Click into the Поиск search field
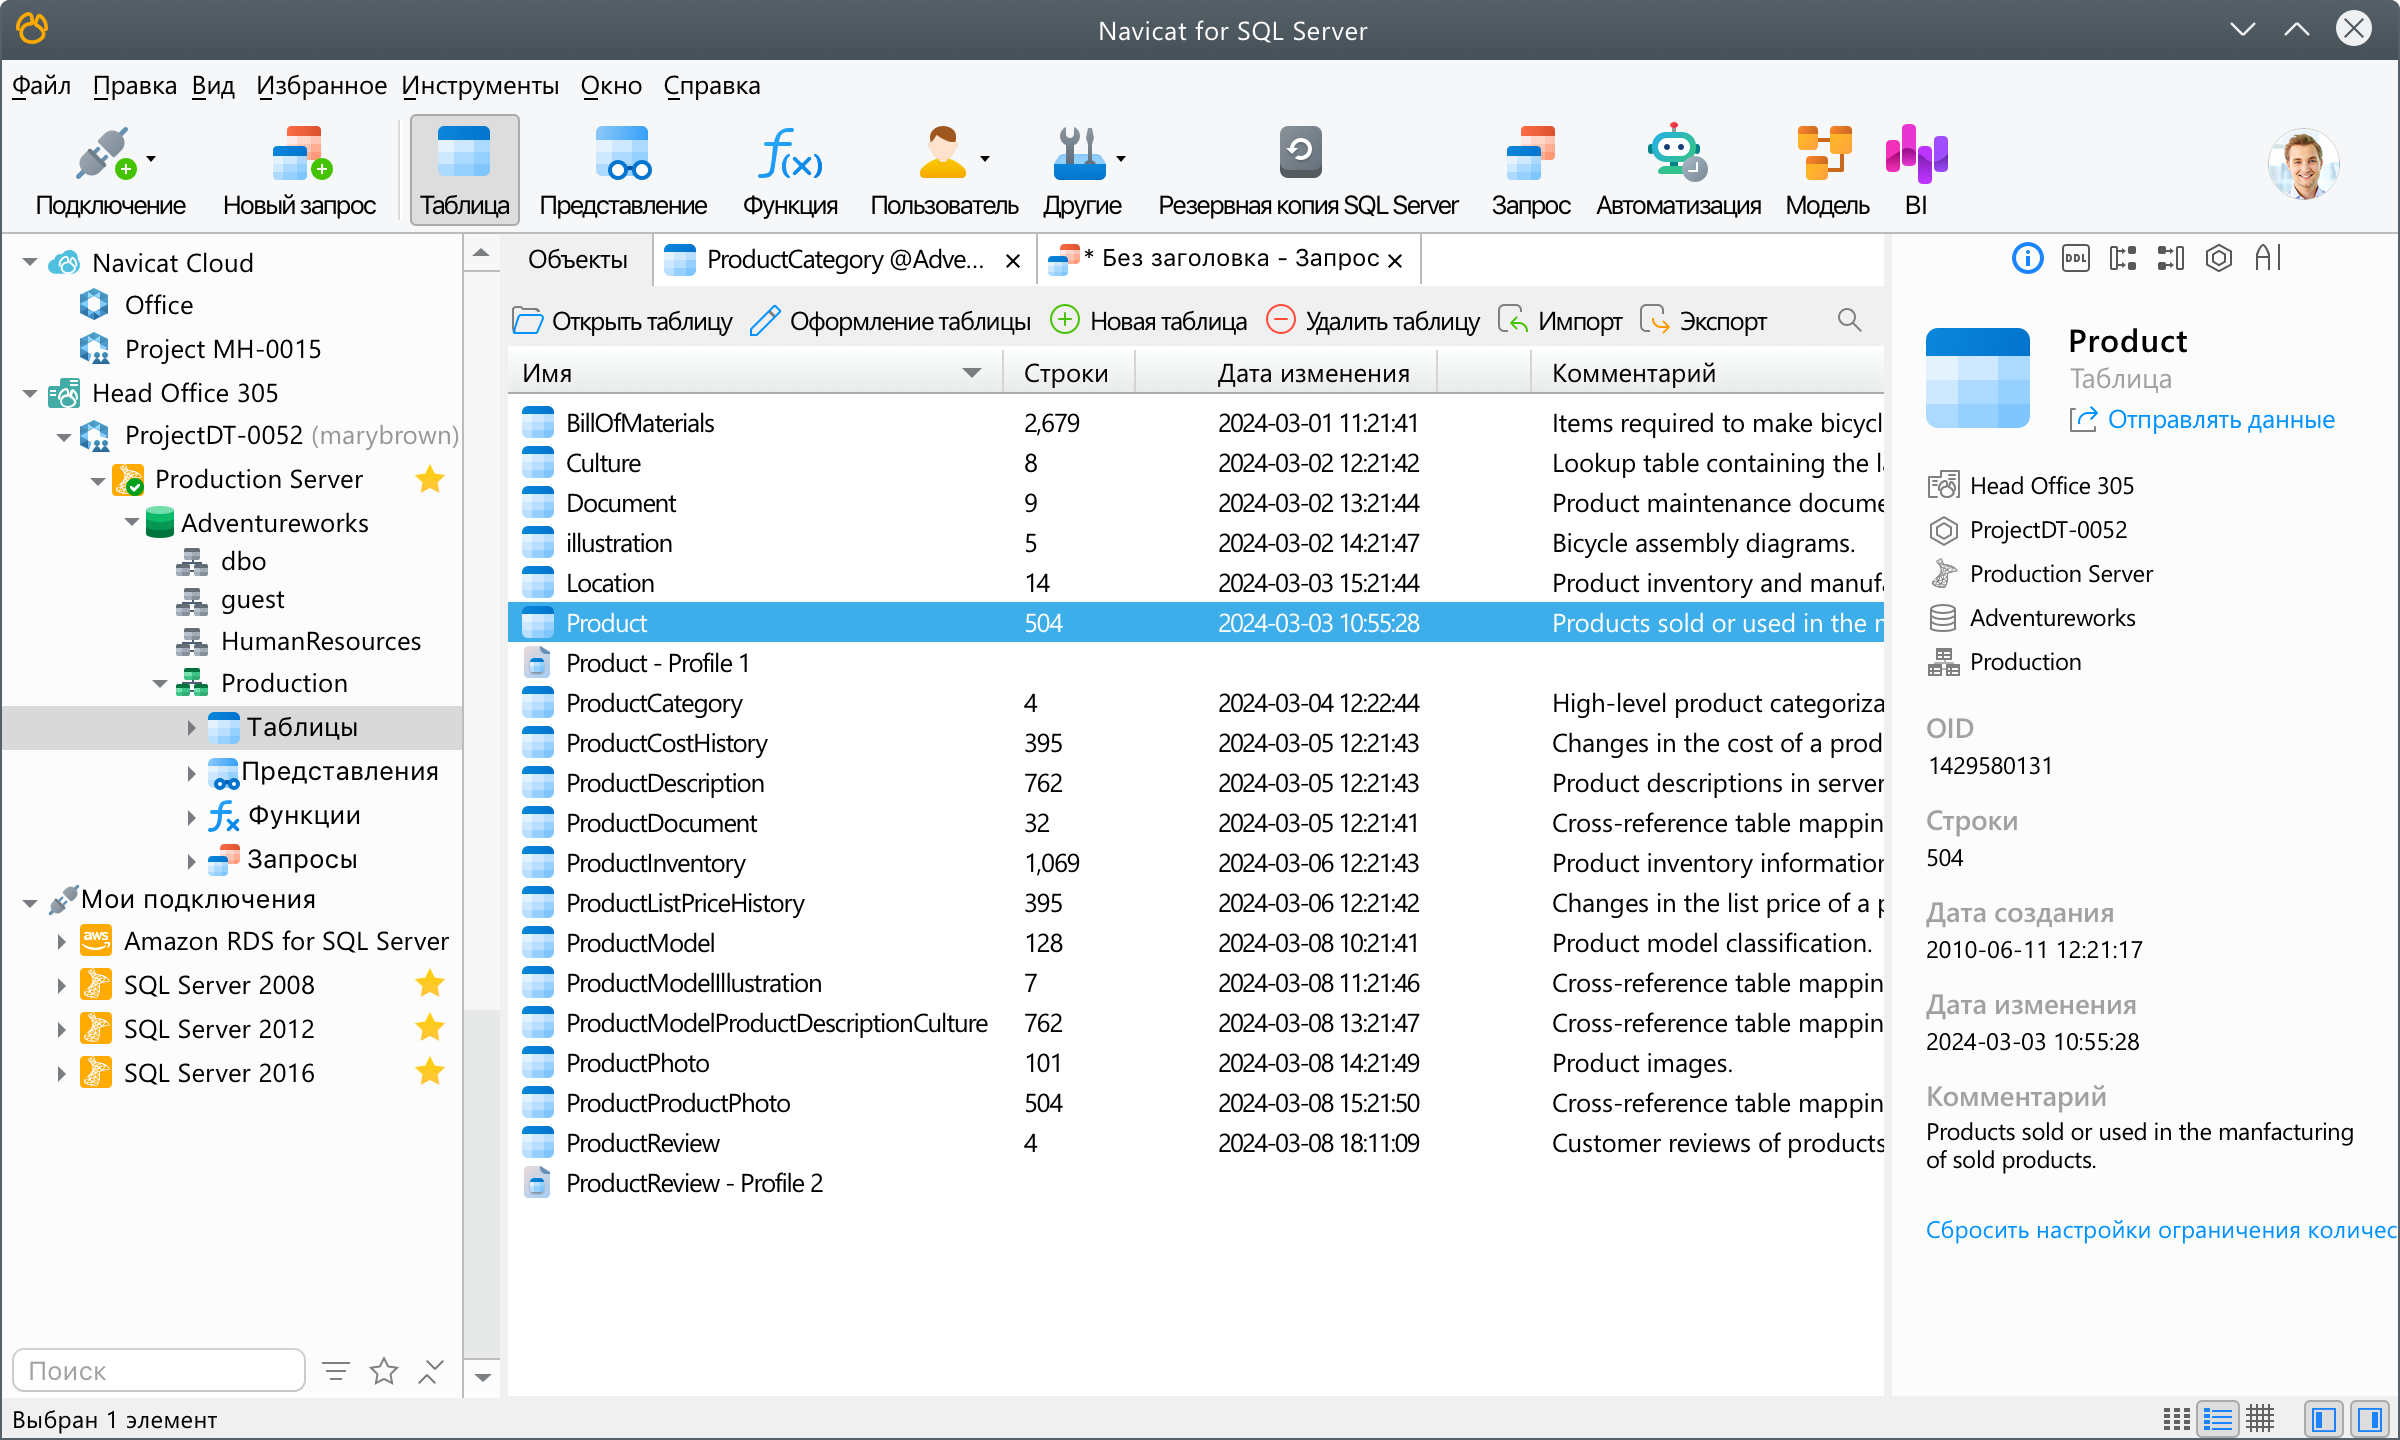The image size is (2400, 1440). (159, 1370)
